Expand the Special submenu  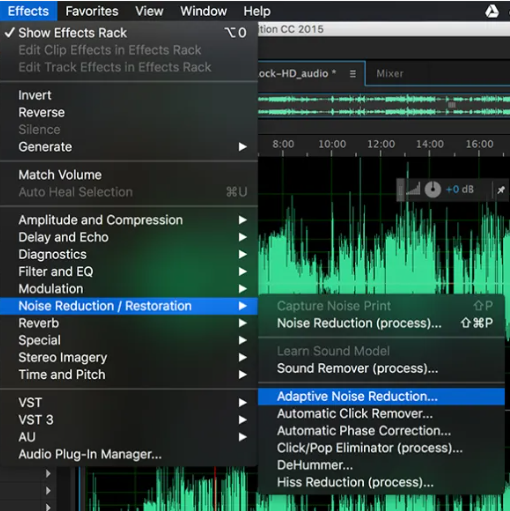(129, 340)
